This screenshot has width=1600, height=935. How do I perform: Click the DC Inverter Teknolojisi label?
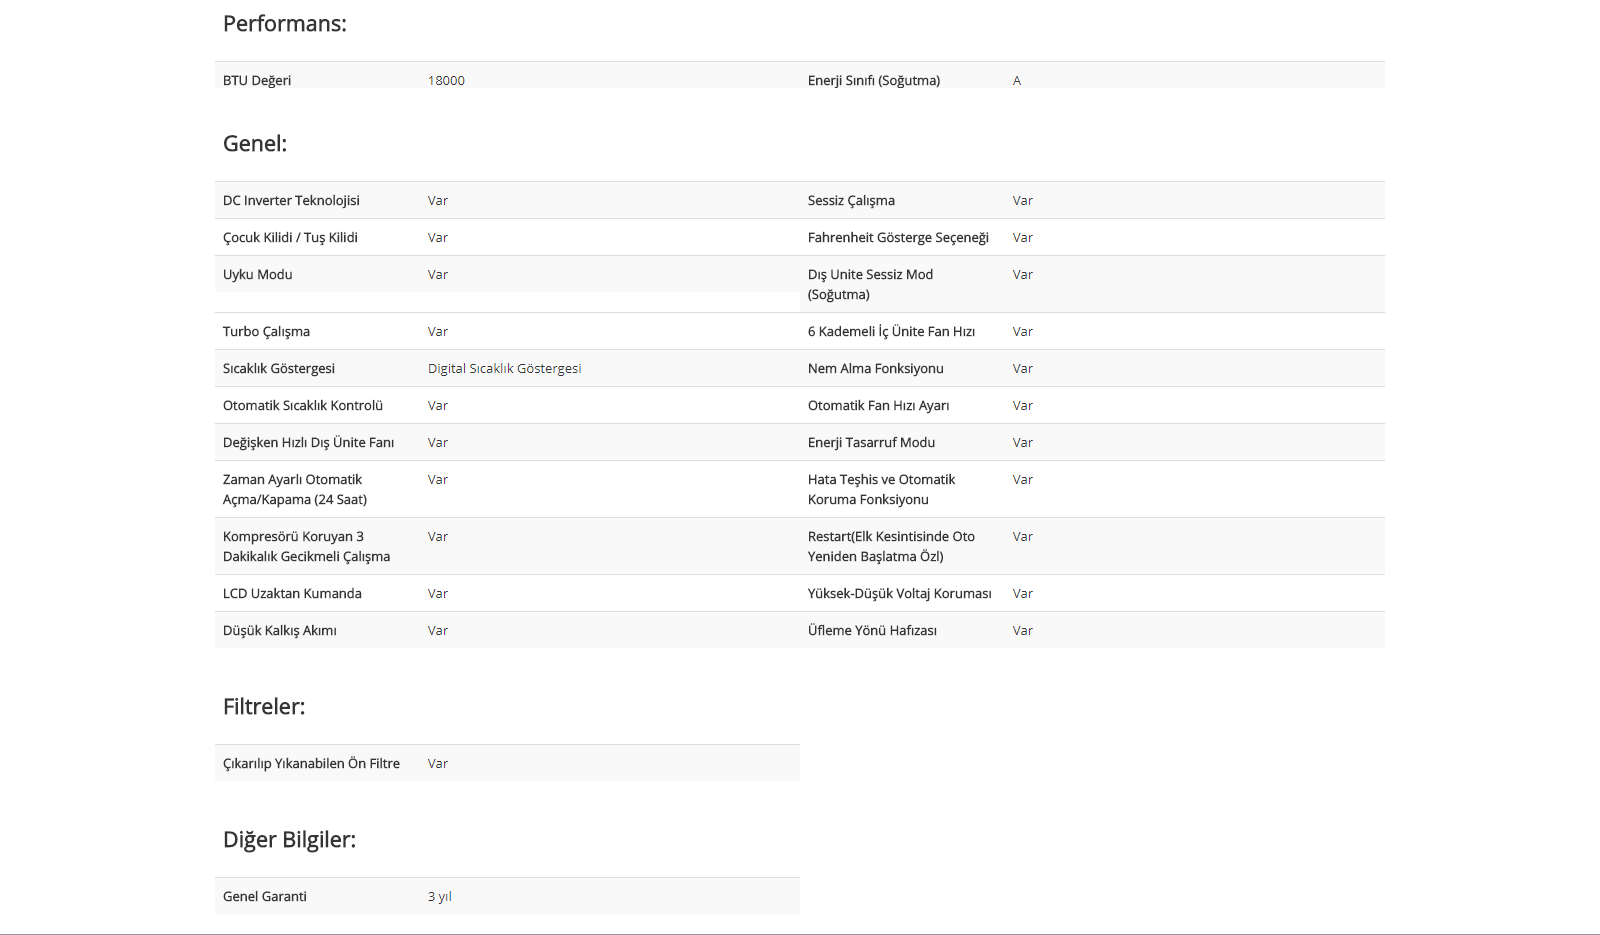coord(291,200)
